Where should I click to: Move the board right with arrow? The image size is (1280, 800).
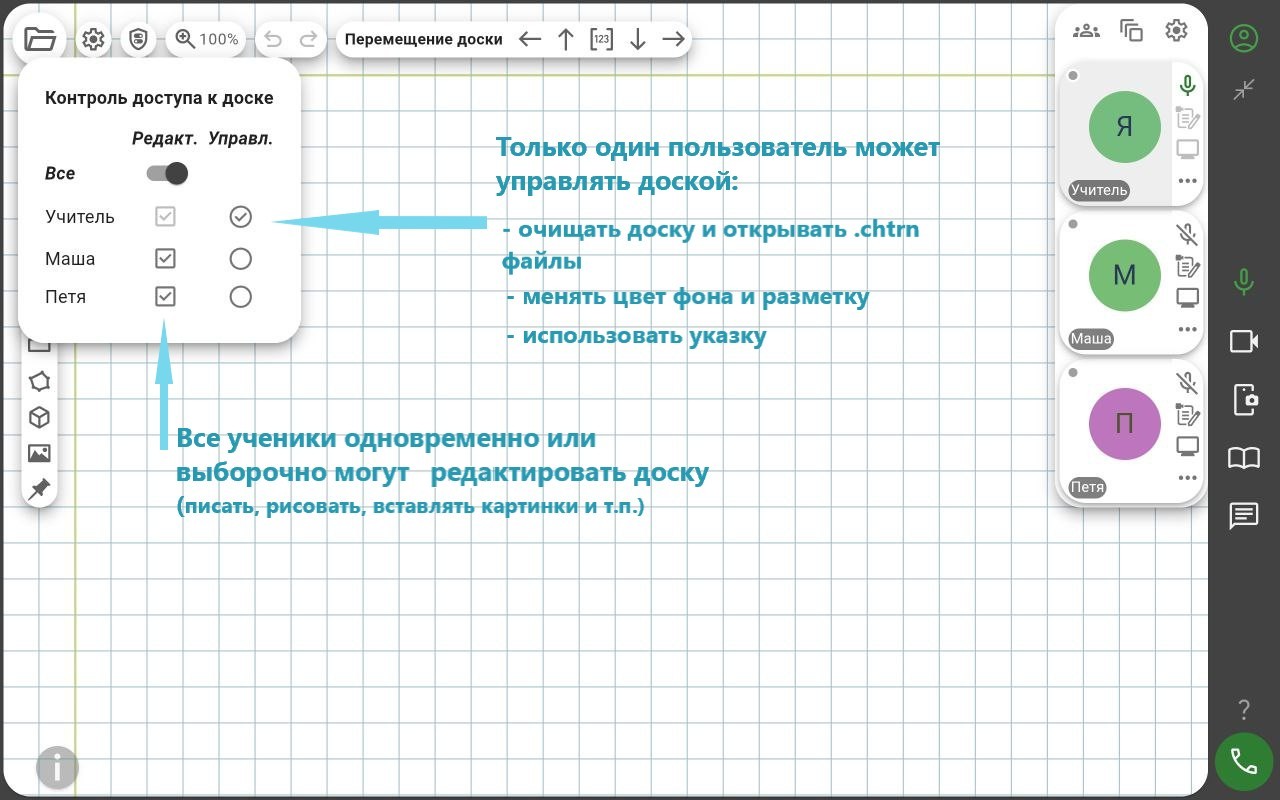pyautogui.click(x=674, y=39)
